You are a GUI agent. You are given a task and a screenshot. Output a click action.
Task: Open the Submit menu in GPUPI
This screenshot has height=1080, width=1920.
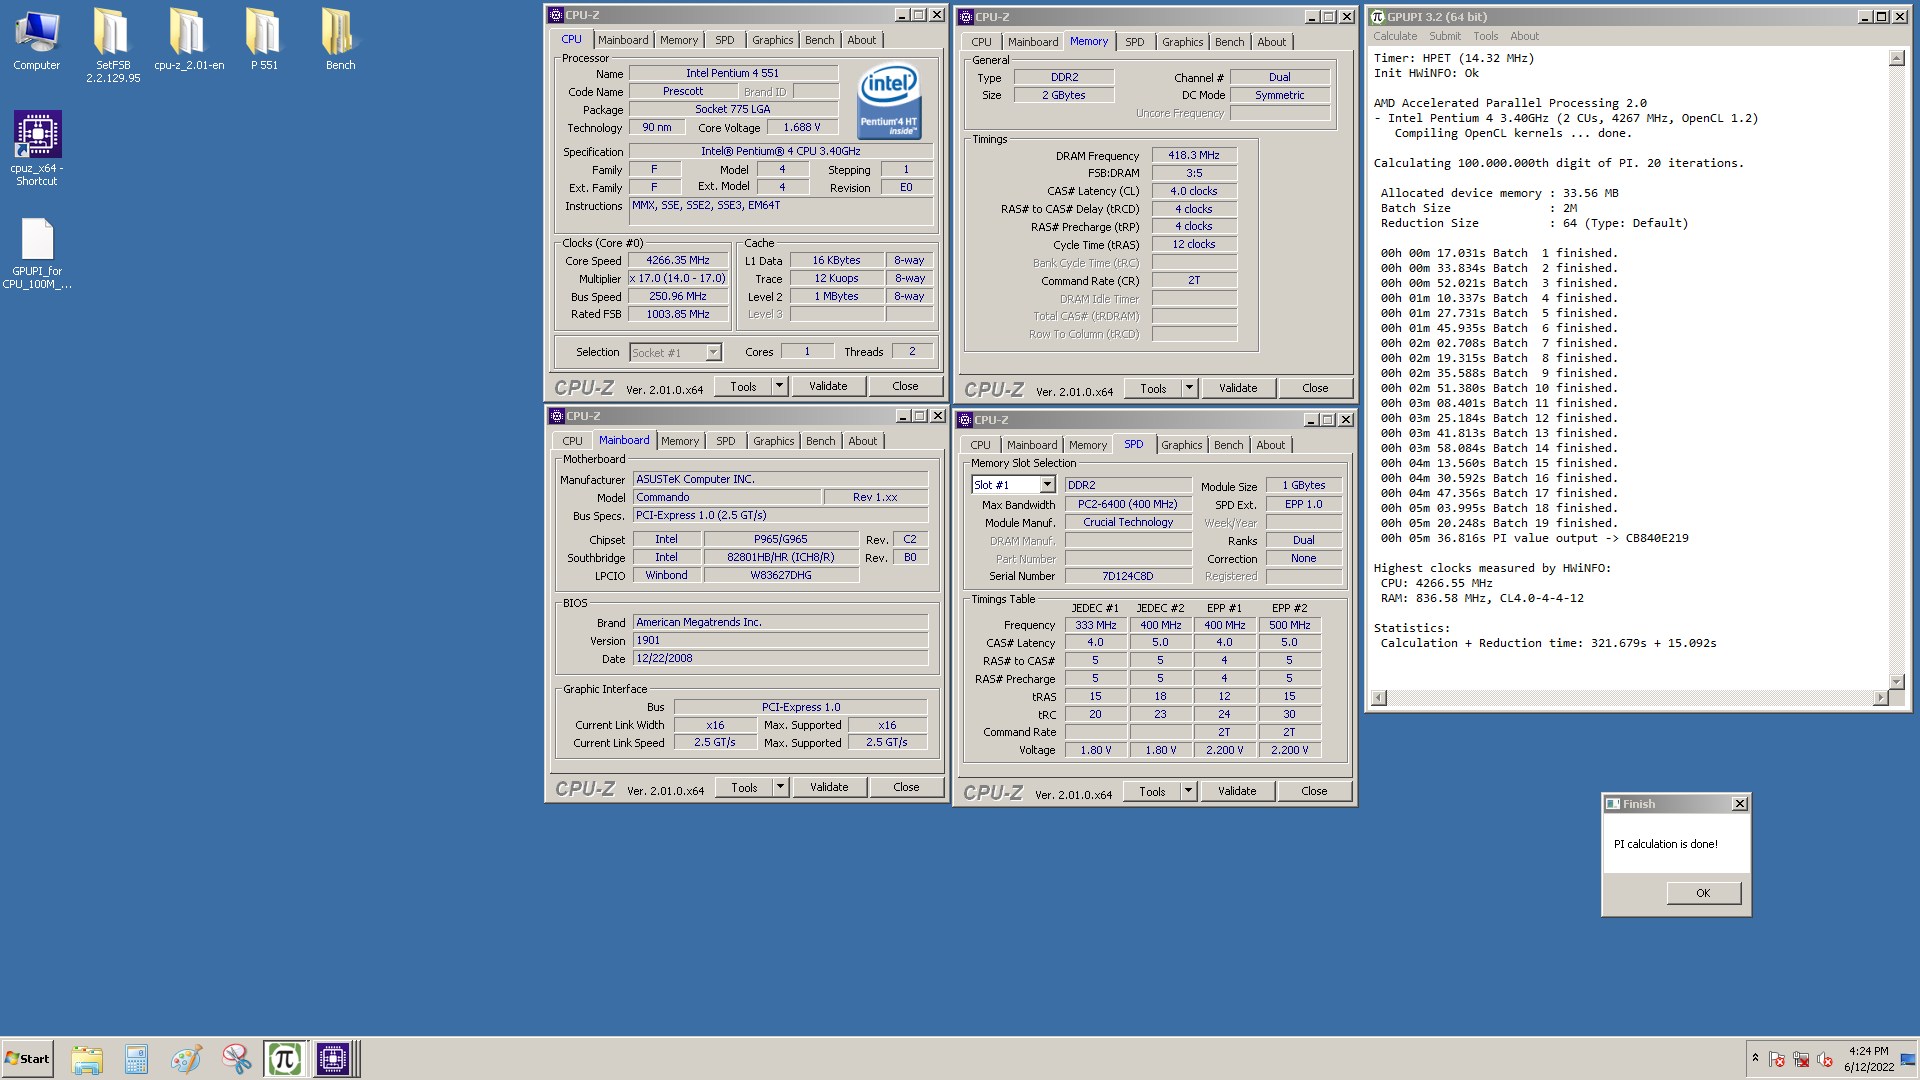tap(1444, 36)
